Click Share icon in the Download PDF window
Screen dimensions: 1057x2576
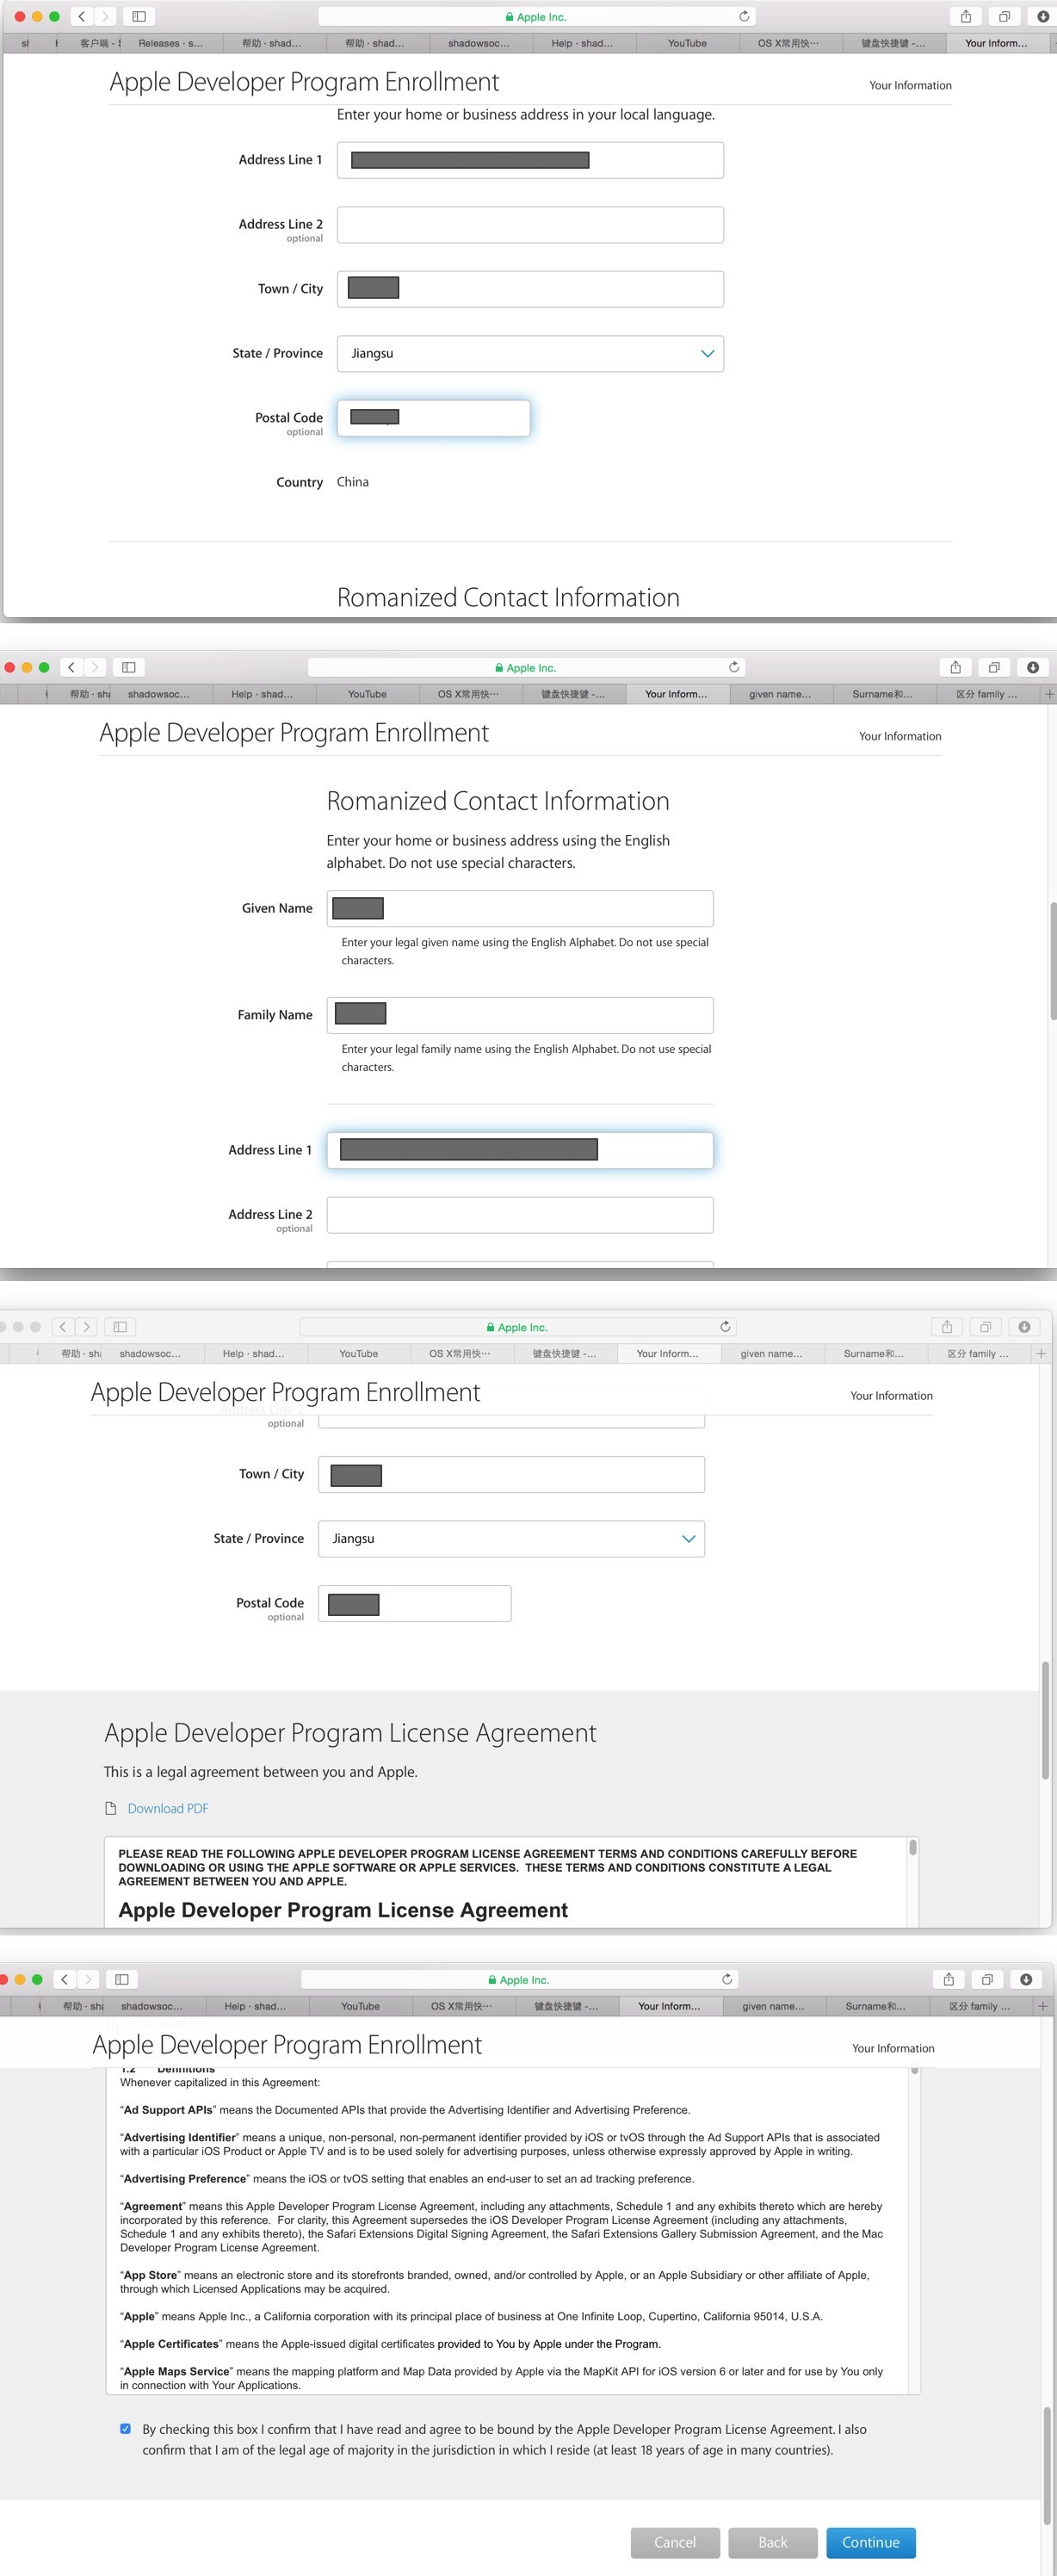[947, 1327]
